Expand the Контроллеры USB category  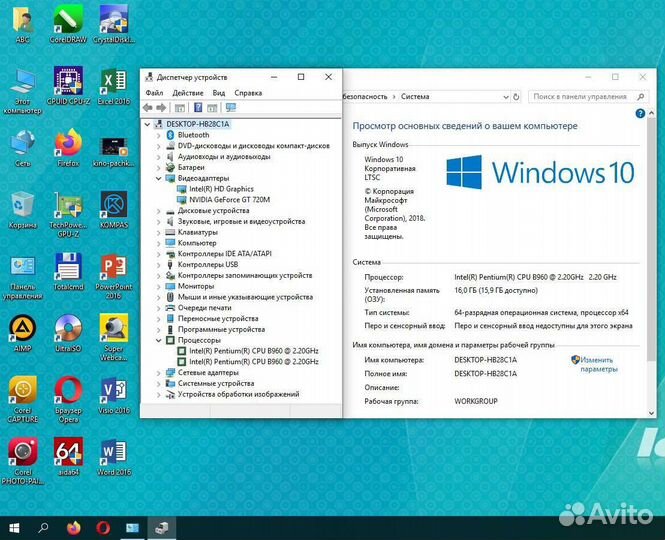pyautogui.click(x=158, y=265)
